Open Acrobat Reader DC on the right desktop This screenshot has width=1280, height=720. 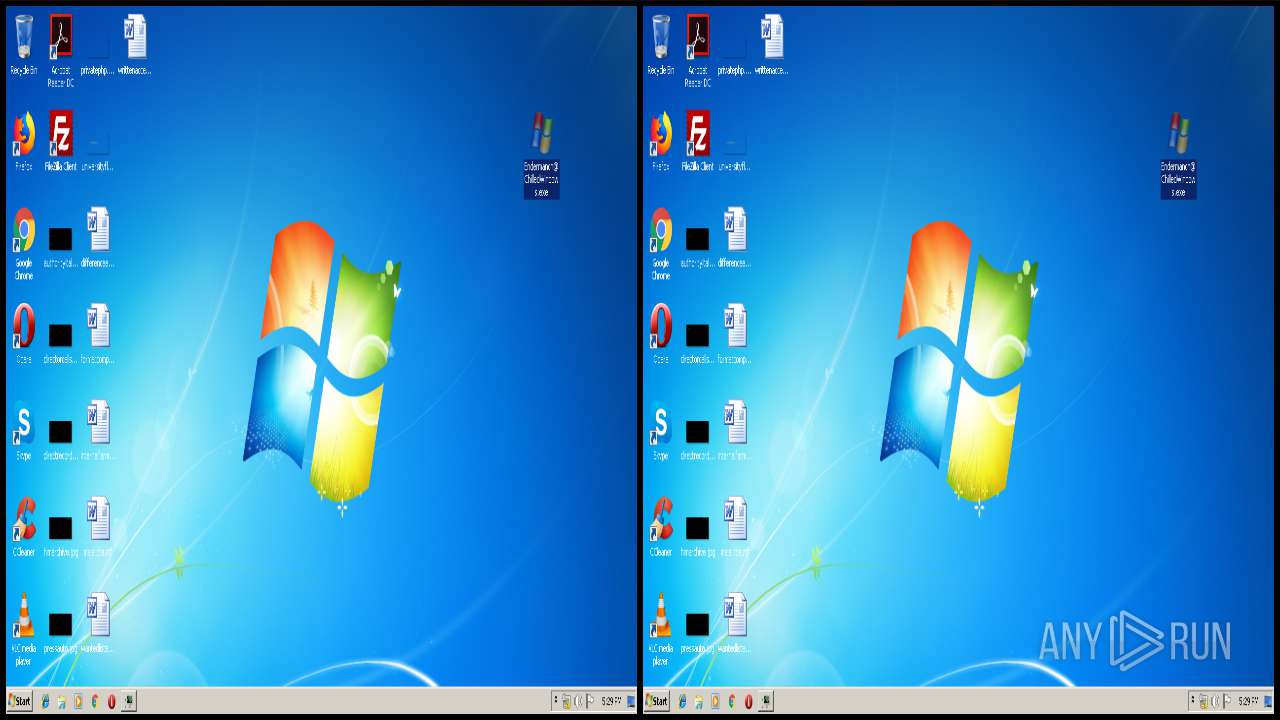pos(698,51)
